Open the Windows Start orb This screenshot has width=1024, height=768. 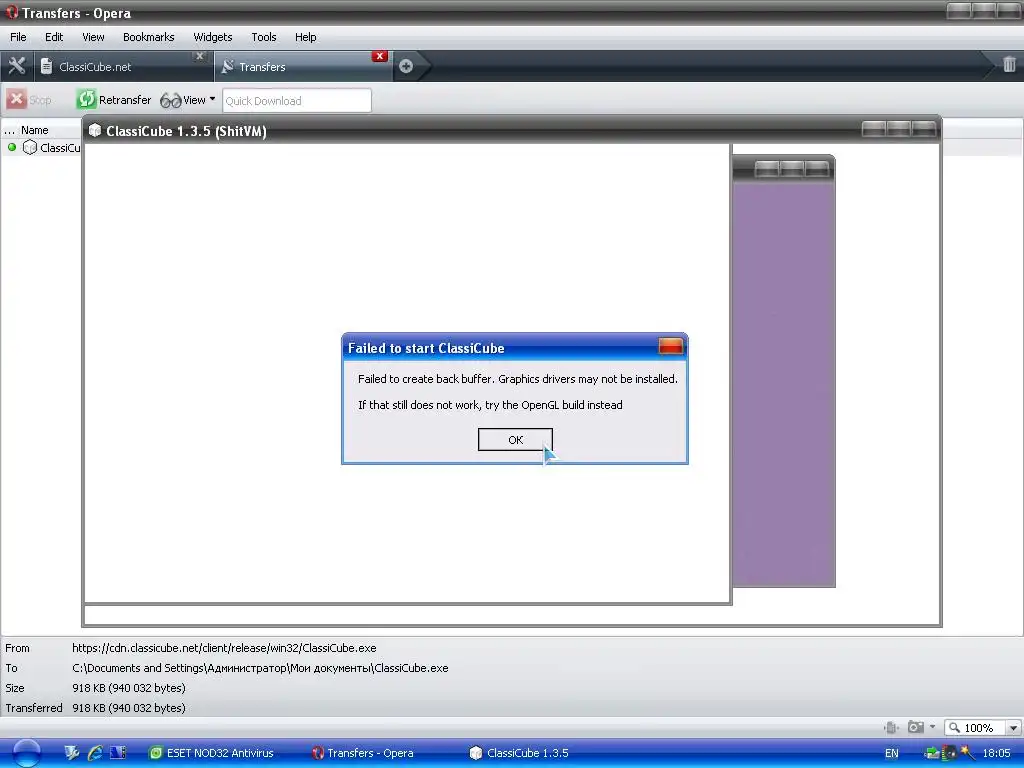(x=27, y=753)
